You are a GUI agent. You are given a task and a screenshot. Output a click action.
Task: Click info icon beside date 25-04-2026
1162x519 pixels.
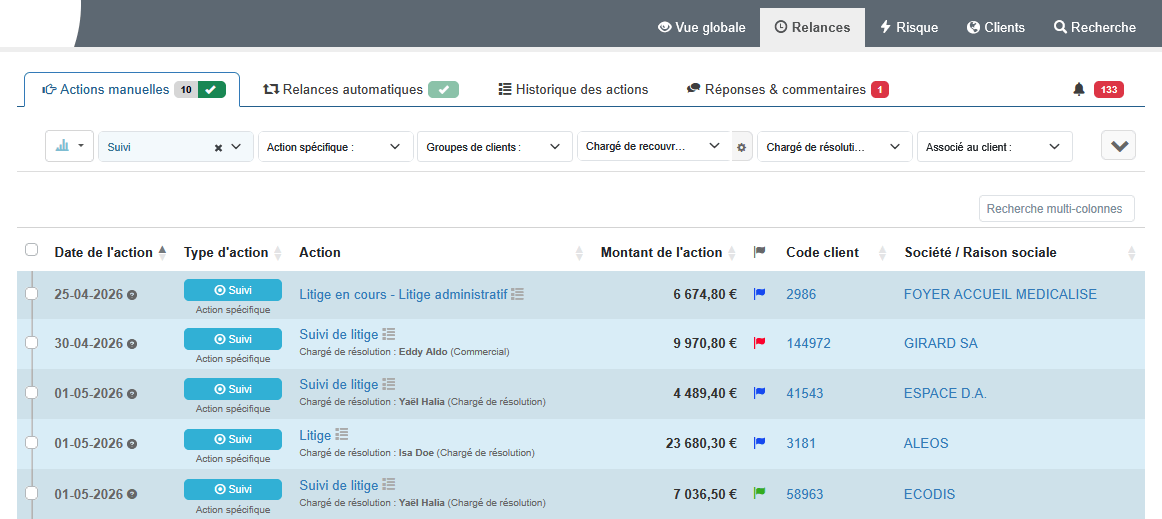point(132,294)
